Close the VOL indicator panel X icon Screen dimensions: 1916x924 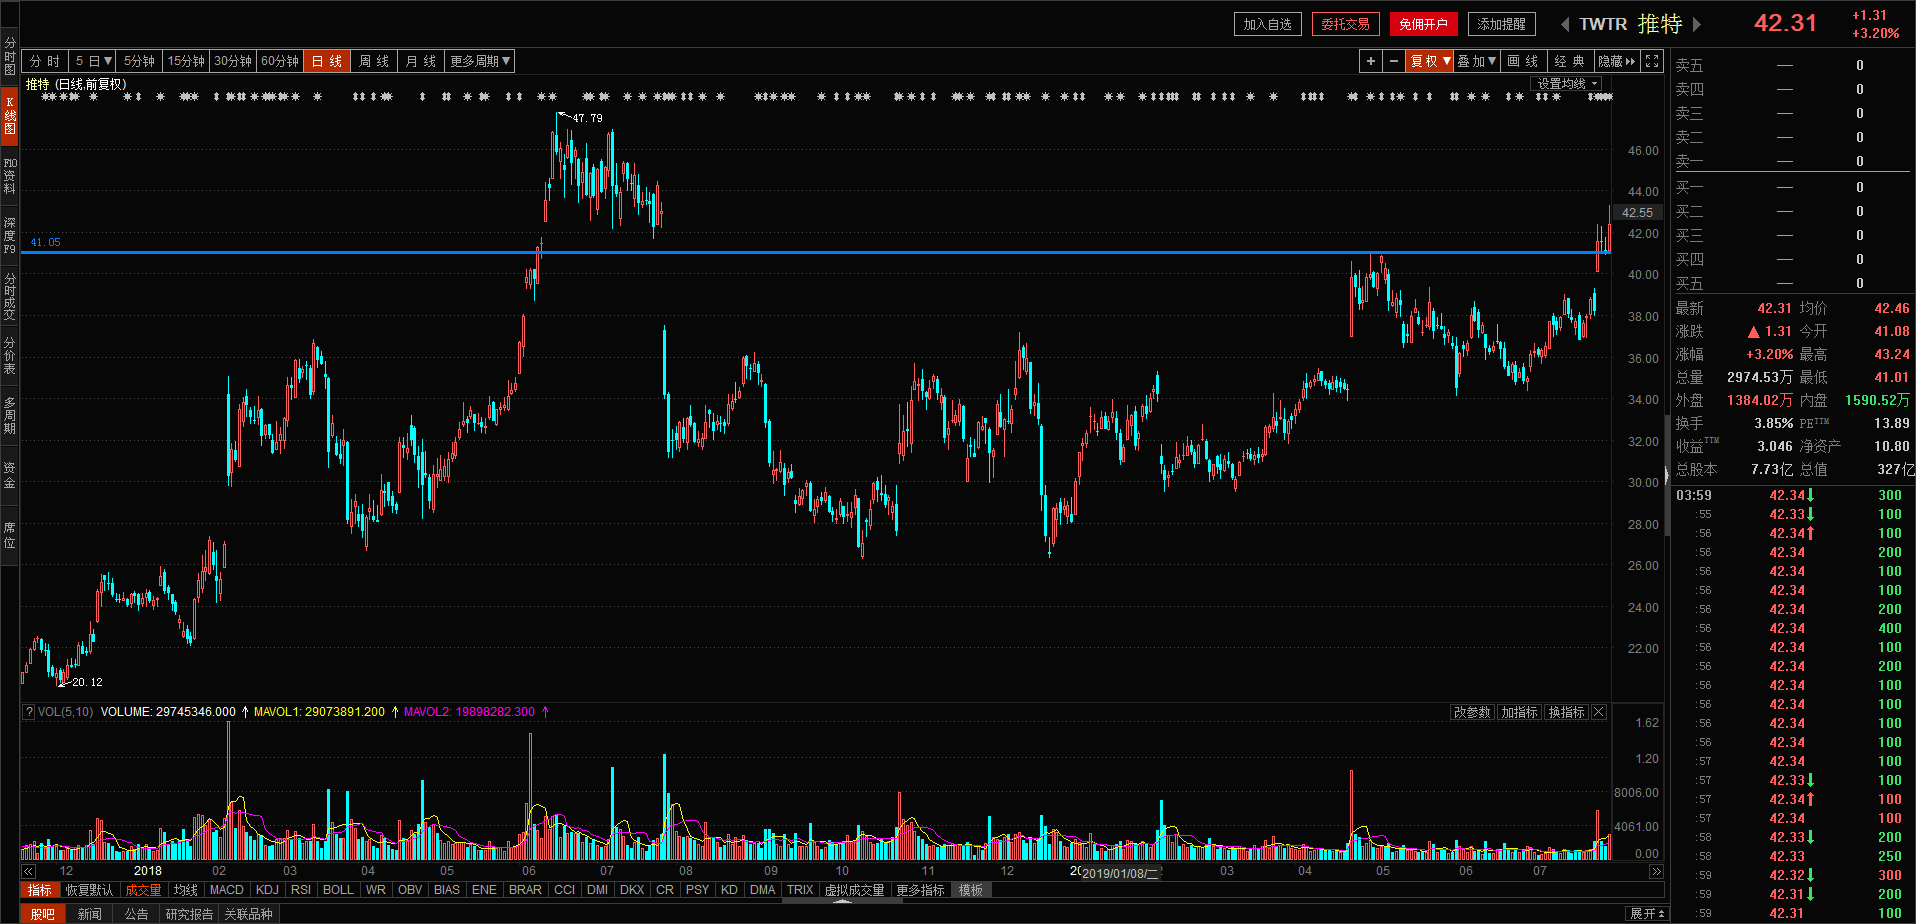coord(1598,712)
